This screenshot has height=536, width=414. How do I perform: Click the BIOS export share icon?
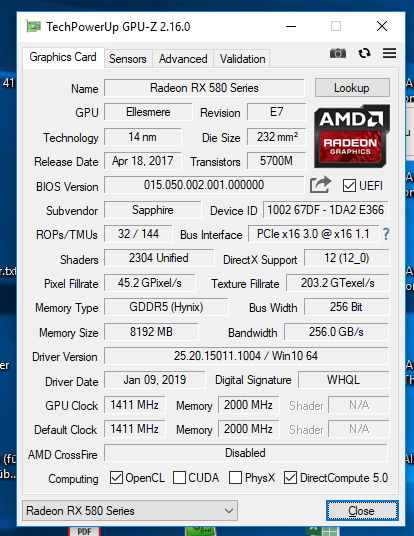pyautogui.click(x=320, y=185)
